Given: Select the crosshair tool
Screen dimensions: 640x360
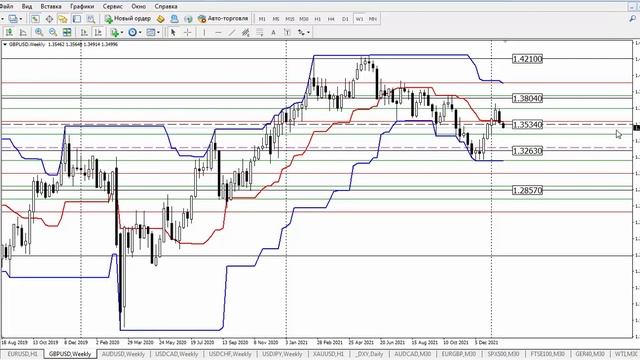Looking at the screenshot, I should (187, 32).
